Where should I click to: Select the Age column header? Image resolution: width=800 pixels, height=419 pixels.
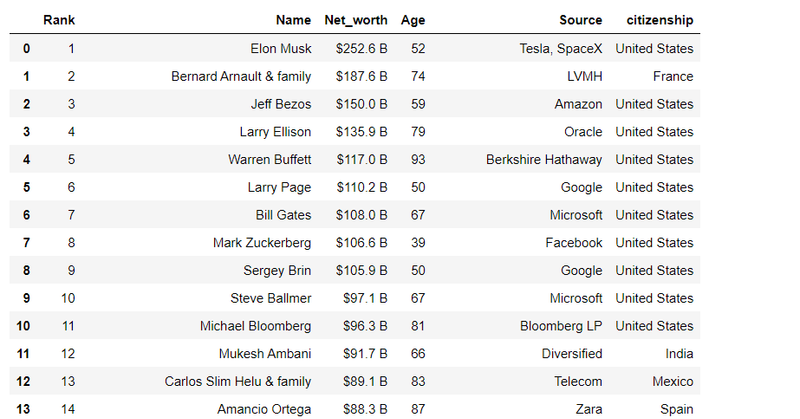coord(412,20)
